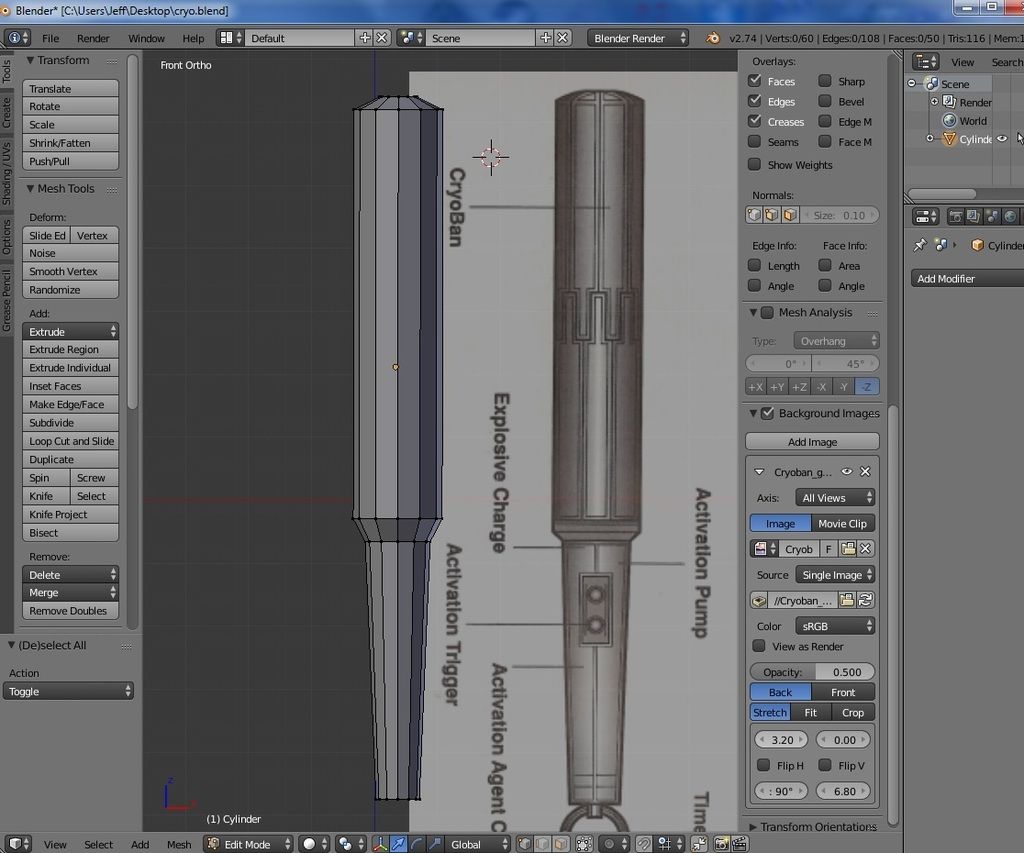Uncheck the Edges overlay checkbox
1024x853 pixels.
tap(755, 101)
